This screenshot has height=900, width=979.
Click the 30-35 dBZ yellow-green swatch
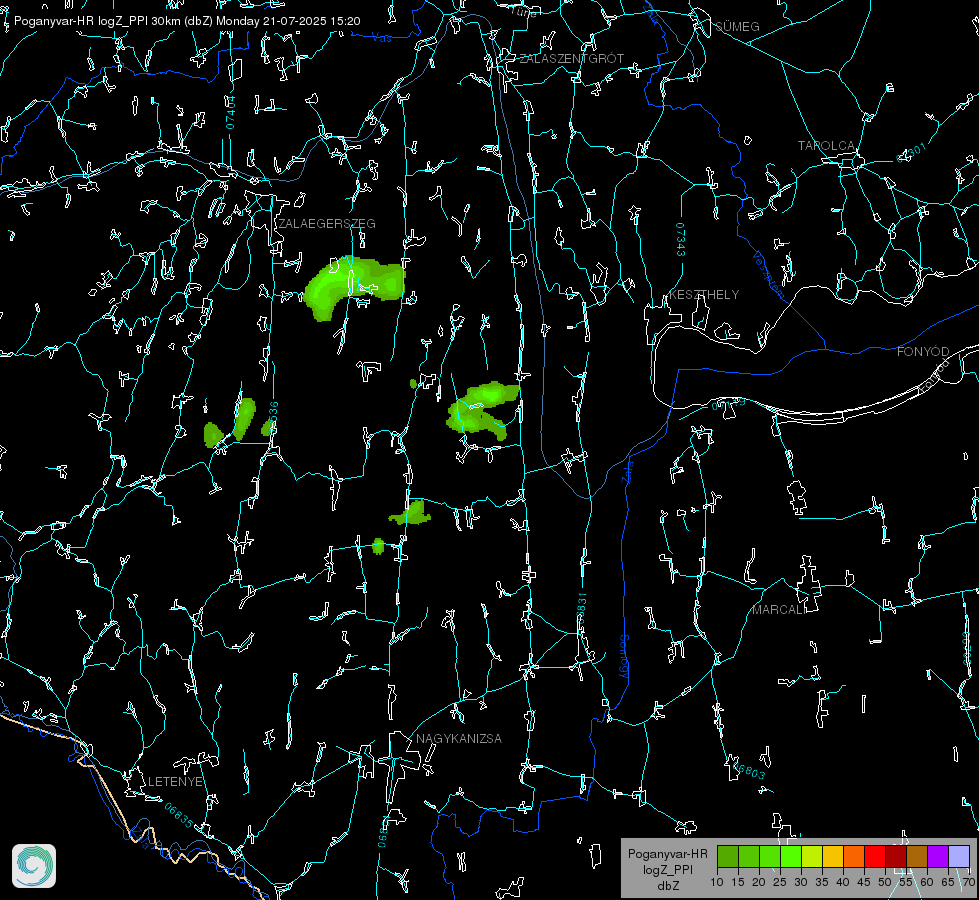tap(812, 856)
